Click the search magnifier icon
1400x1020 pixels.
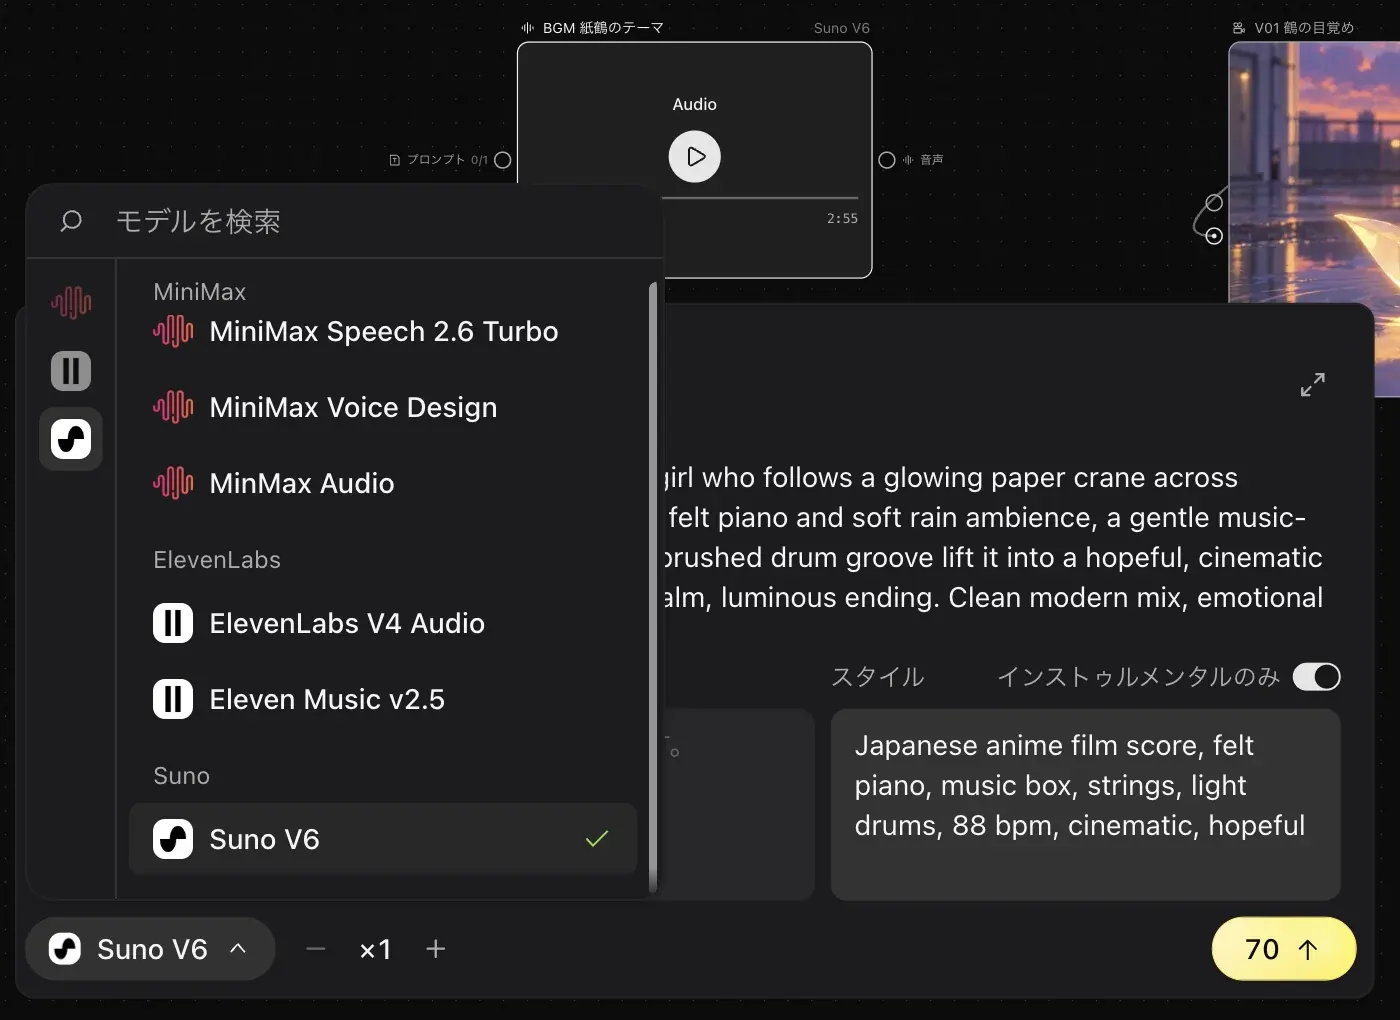coord(71,221)
